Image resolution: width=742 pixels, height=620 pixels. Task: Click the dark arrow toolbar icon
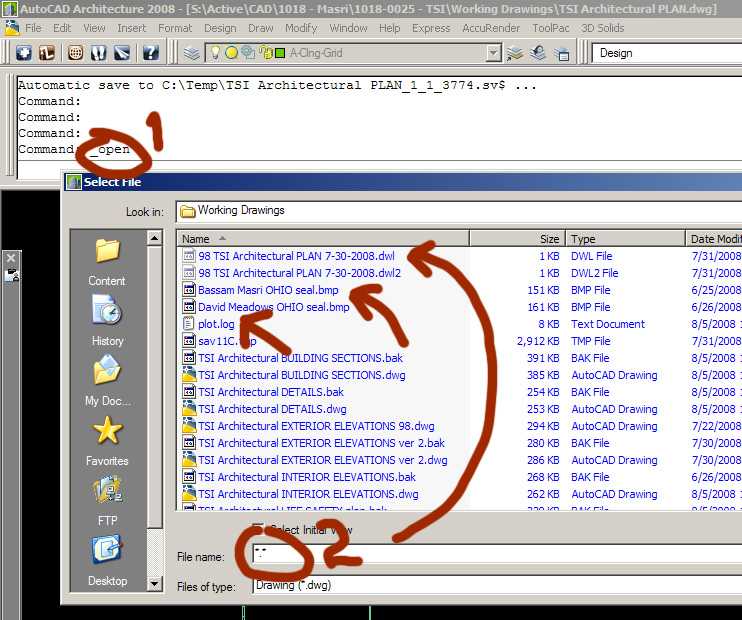click(x=122, y=53)
